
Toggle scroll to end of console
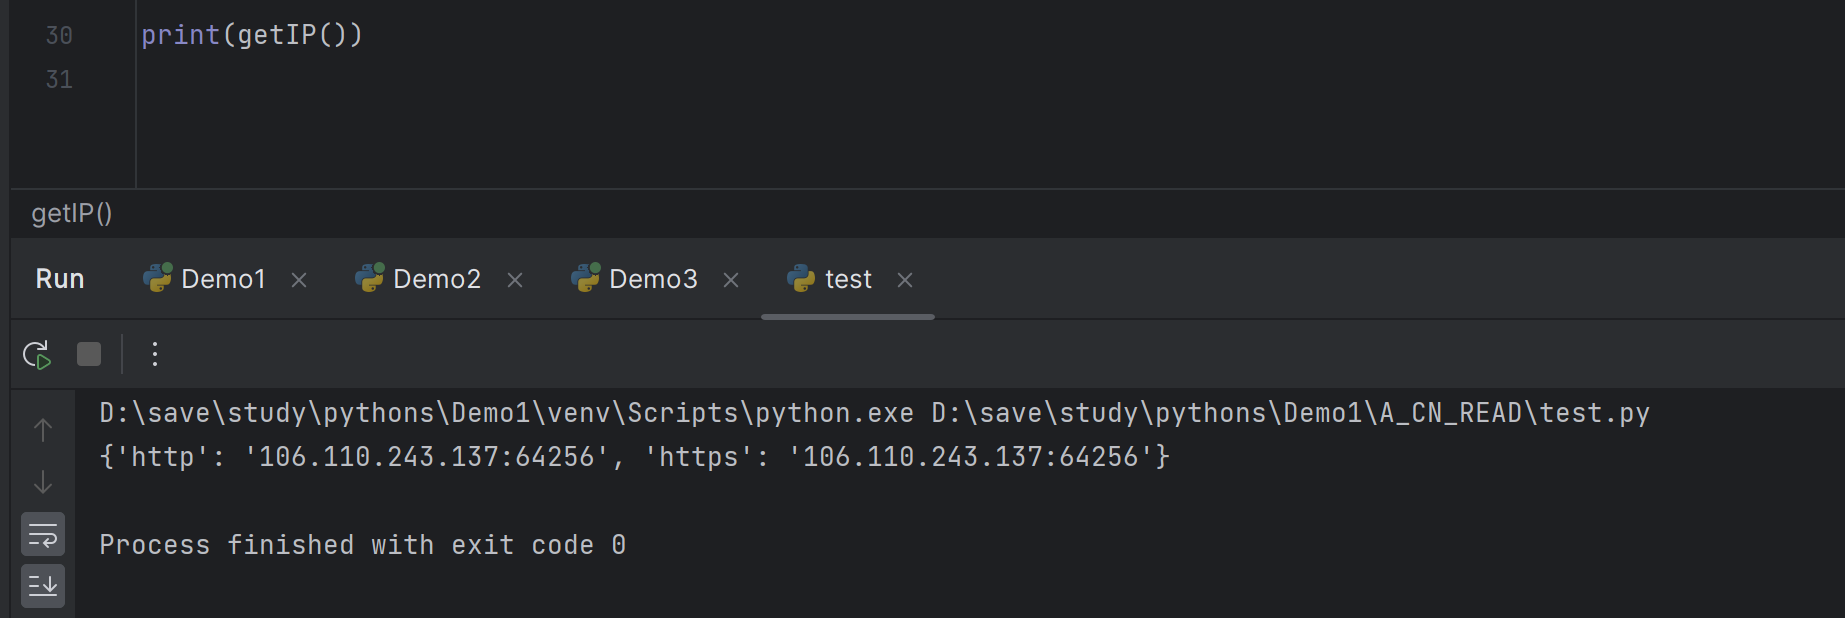[x=43, y=586]
